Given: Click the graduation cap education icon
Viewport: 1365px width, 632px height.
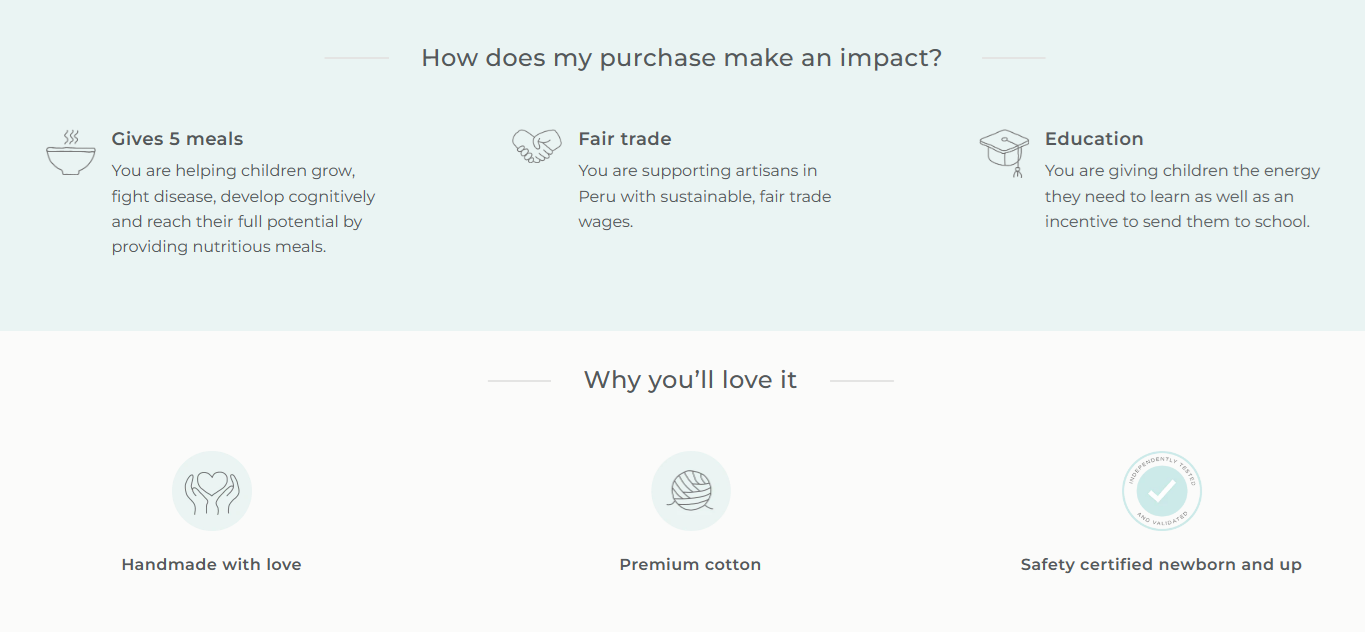Looking at the screenshot, I should click(x=1004, y=152).
